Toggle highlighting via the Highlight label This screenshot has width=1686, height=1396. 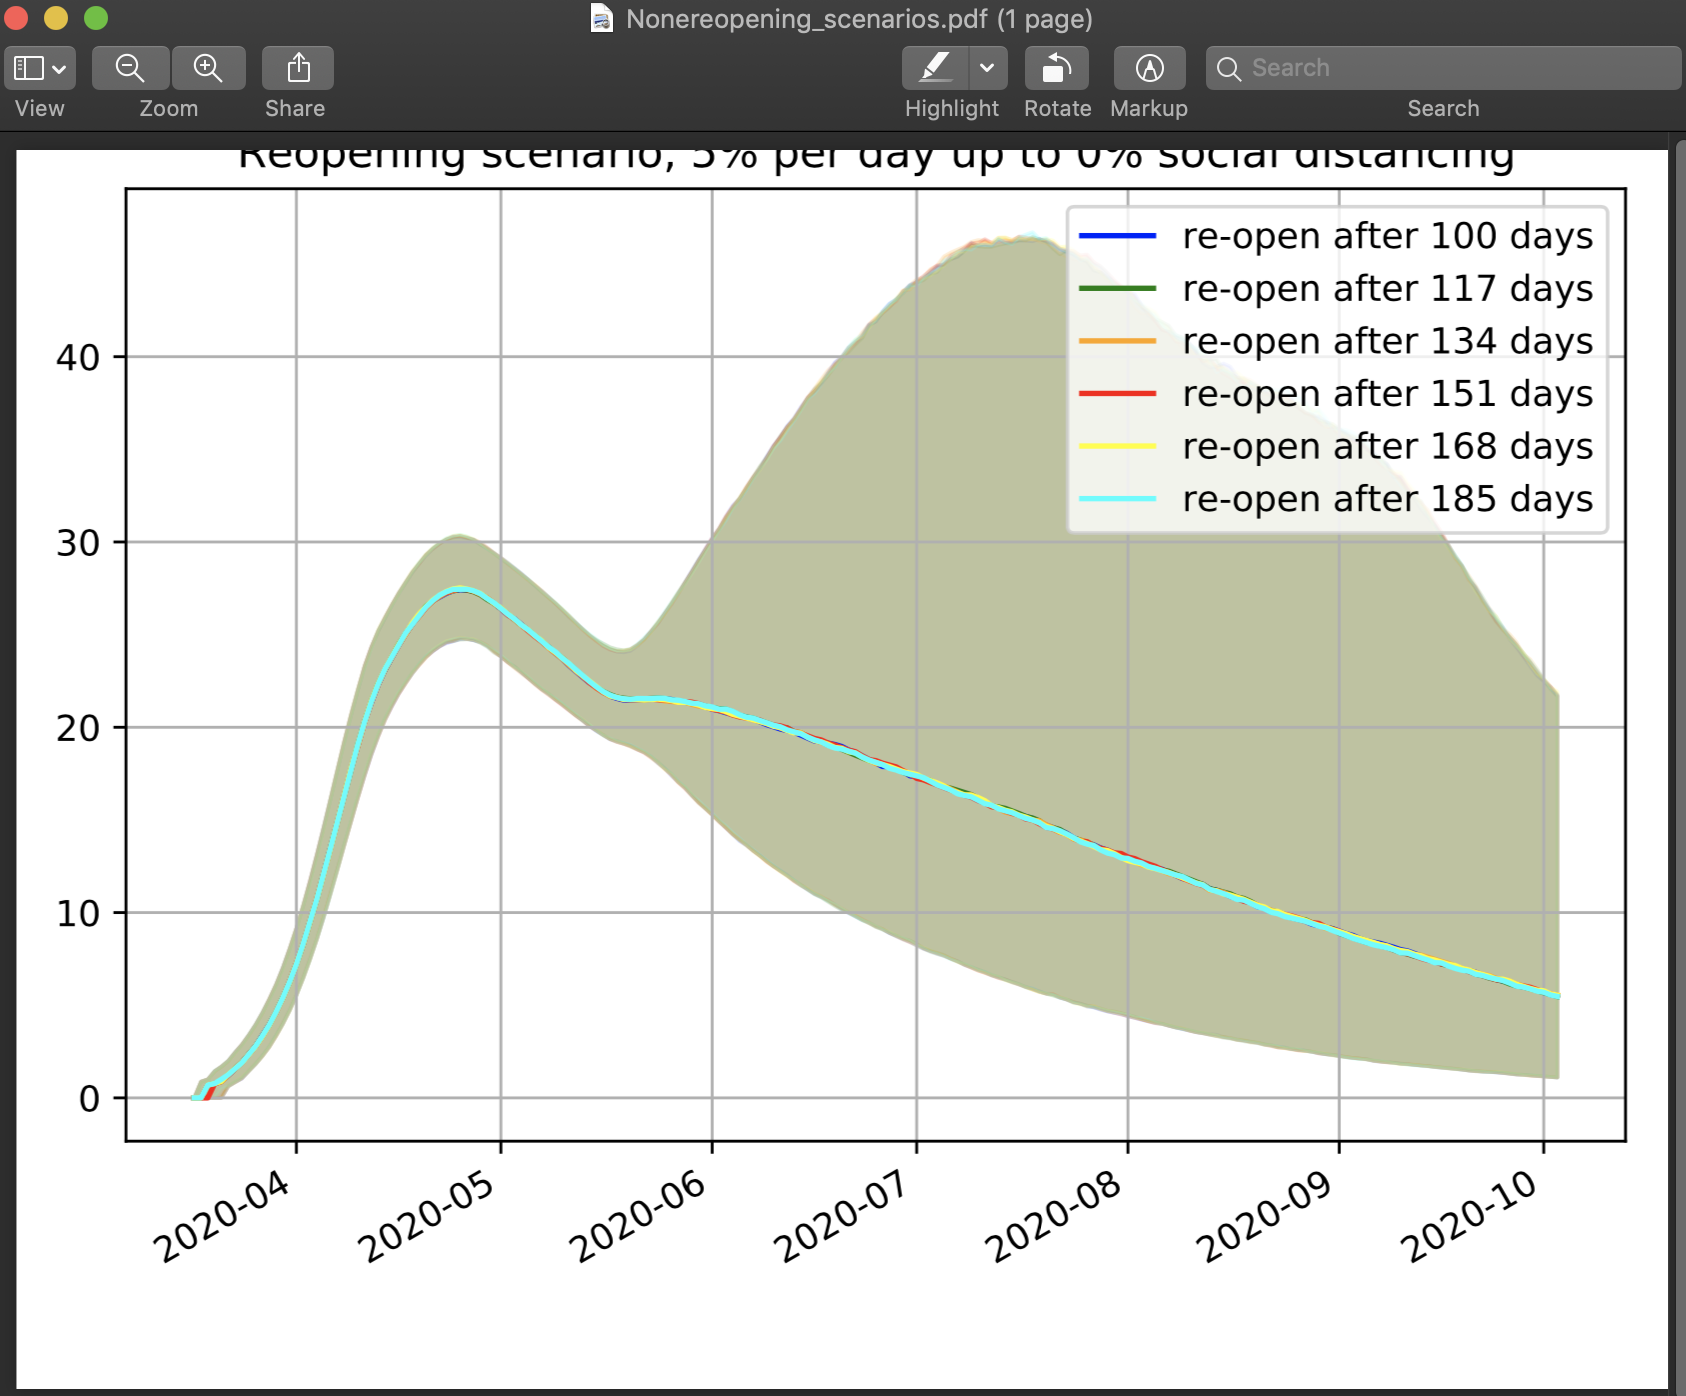coord(951,108)
